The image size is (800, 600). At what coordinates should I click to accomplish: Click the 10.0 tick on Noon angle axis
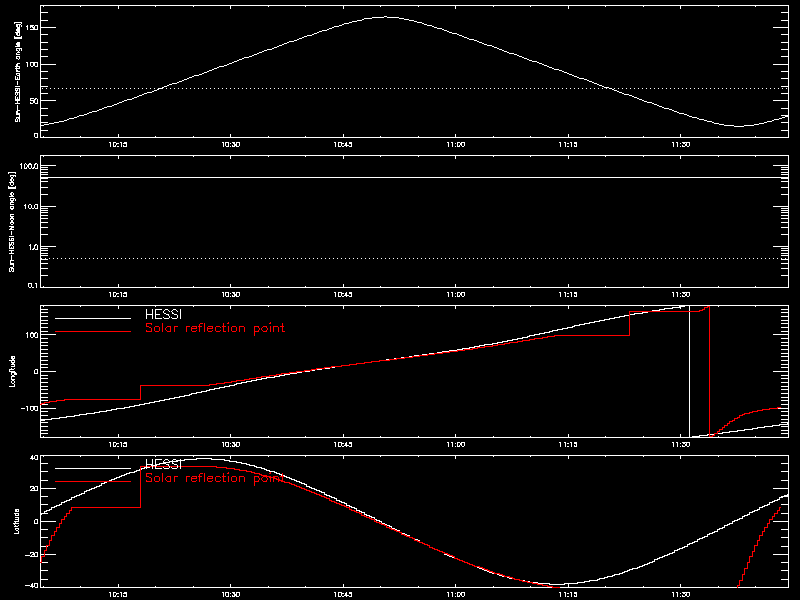(x=31, y=207)
